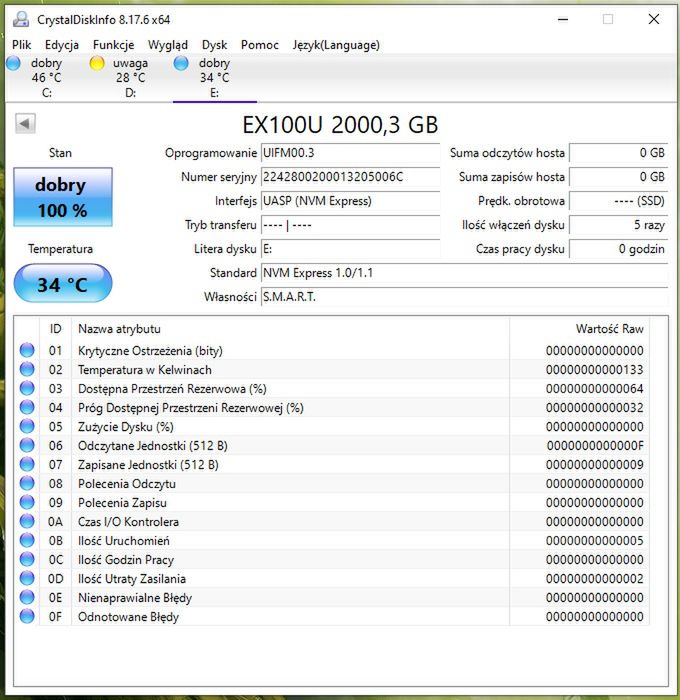
Task: Open the Dysk menu
Action: 214,45
